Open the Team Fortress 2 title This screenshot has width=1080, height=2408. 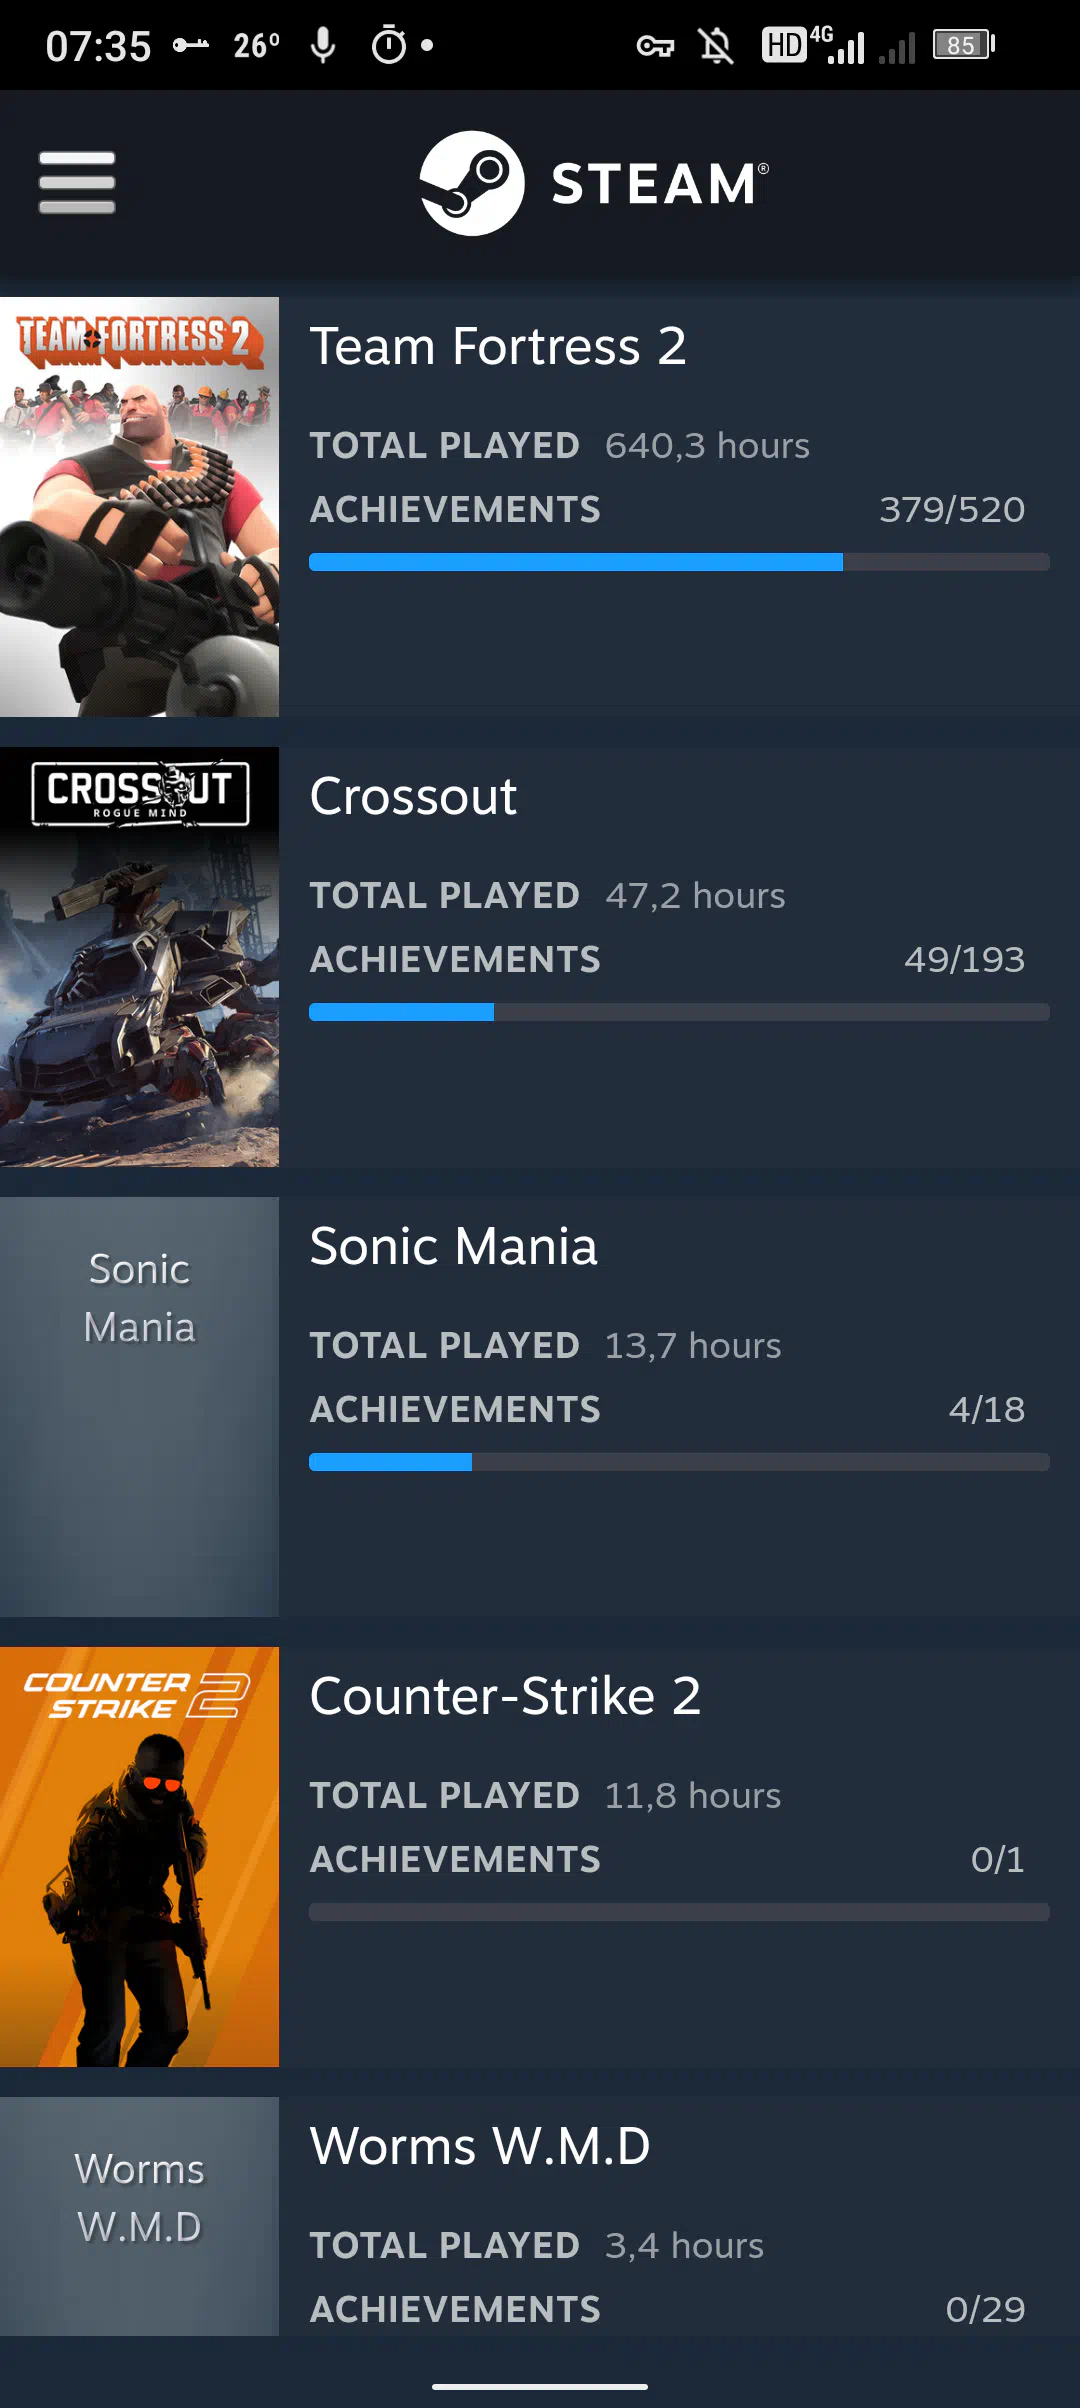tap(498, 347)
